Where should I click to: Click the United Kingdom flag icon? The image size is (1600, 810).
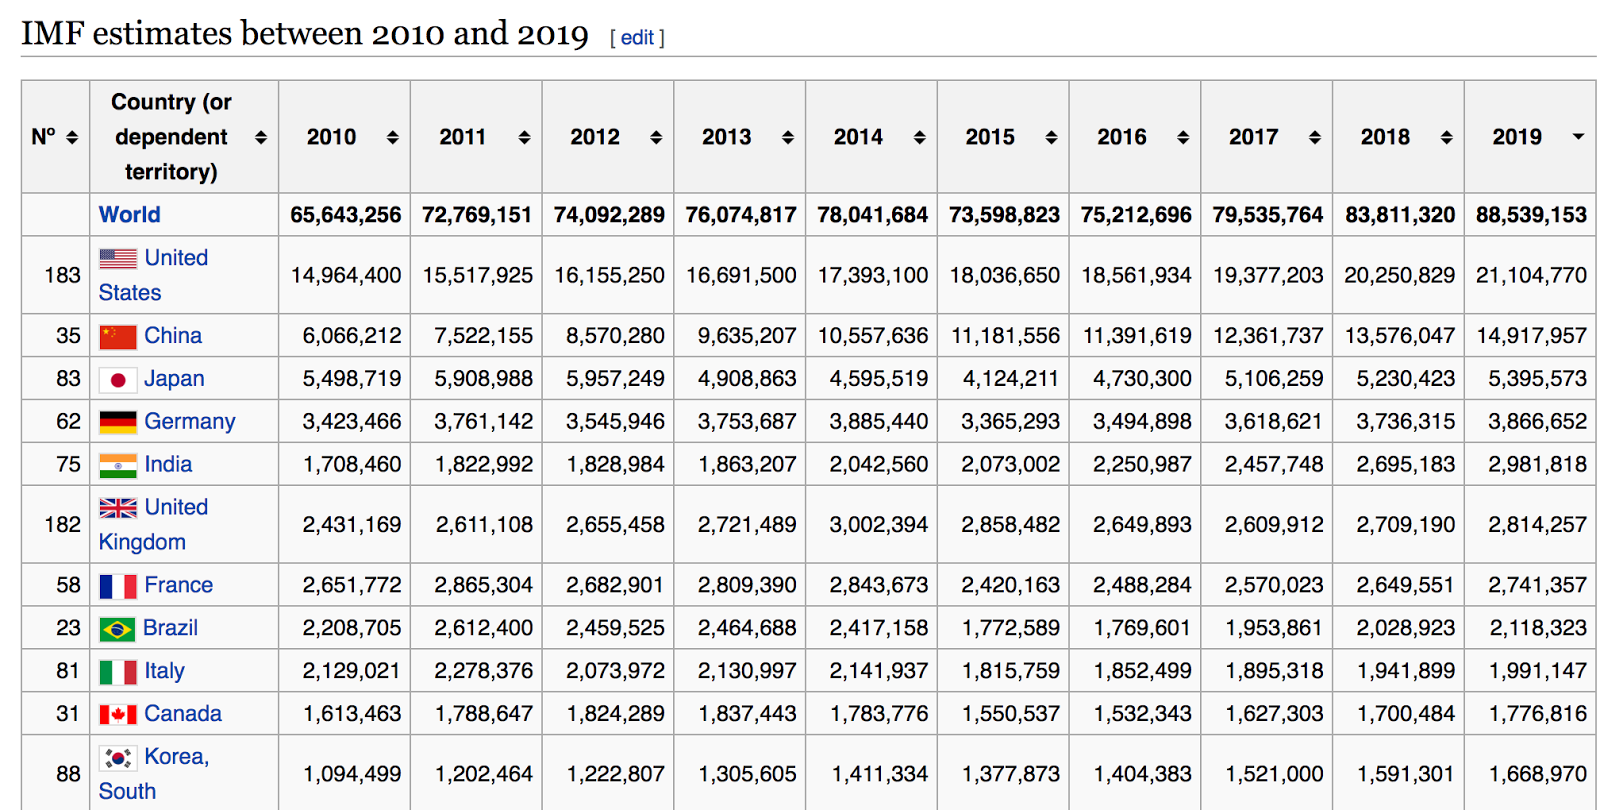pos(118,508)
